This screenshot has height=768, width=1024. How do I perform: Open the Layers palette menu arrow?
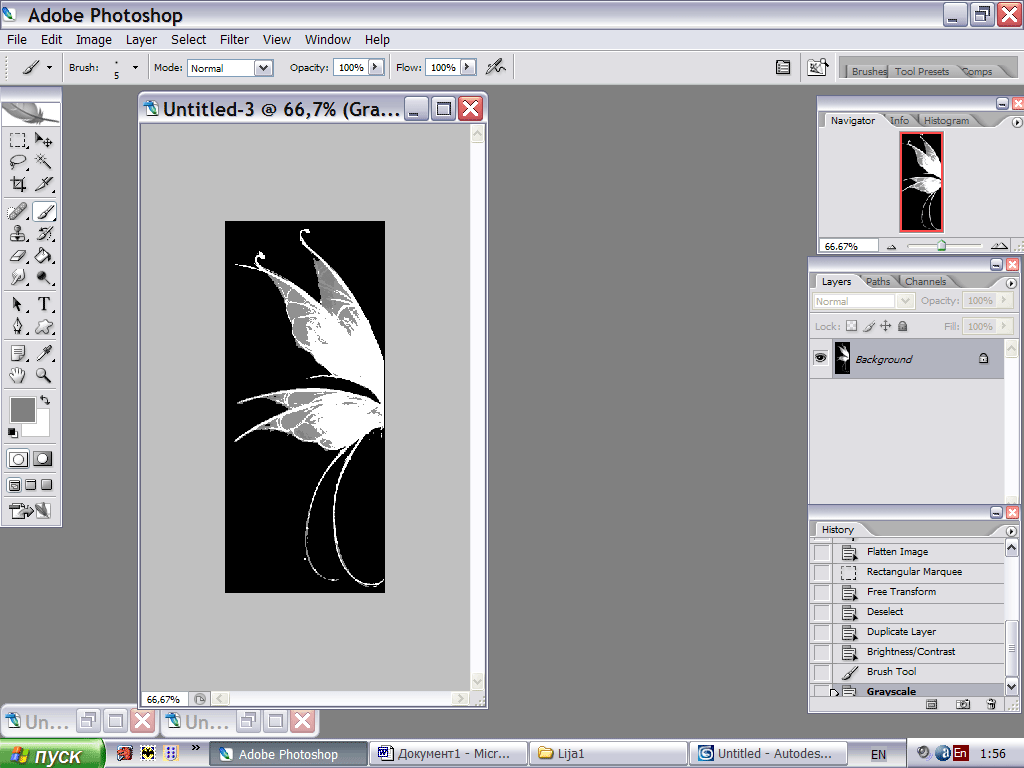[1011, 283]
